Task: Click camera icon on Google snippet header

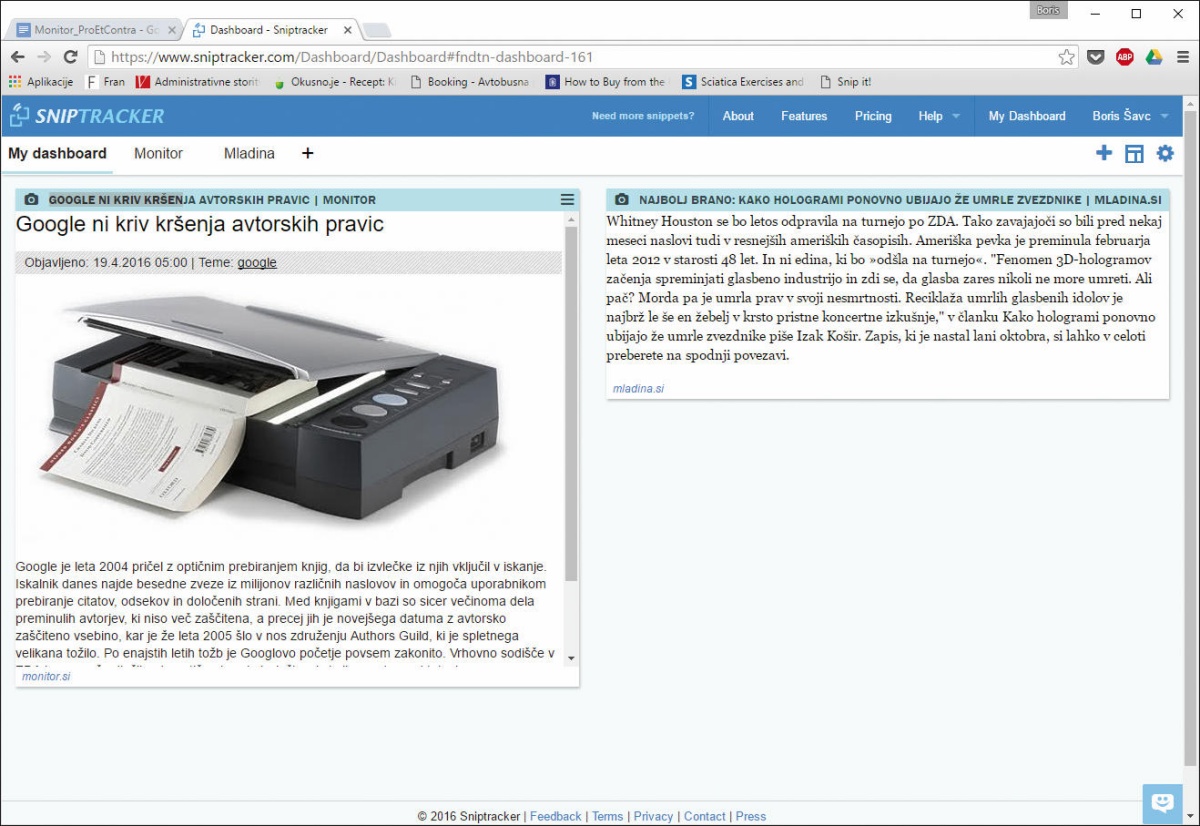Action: (x=31, y=200)
